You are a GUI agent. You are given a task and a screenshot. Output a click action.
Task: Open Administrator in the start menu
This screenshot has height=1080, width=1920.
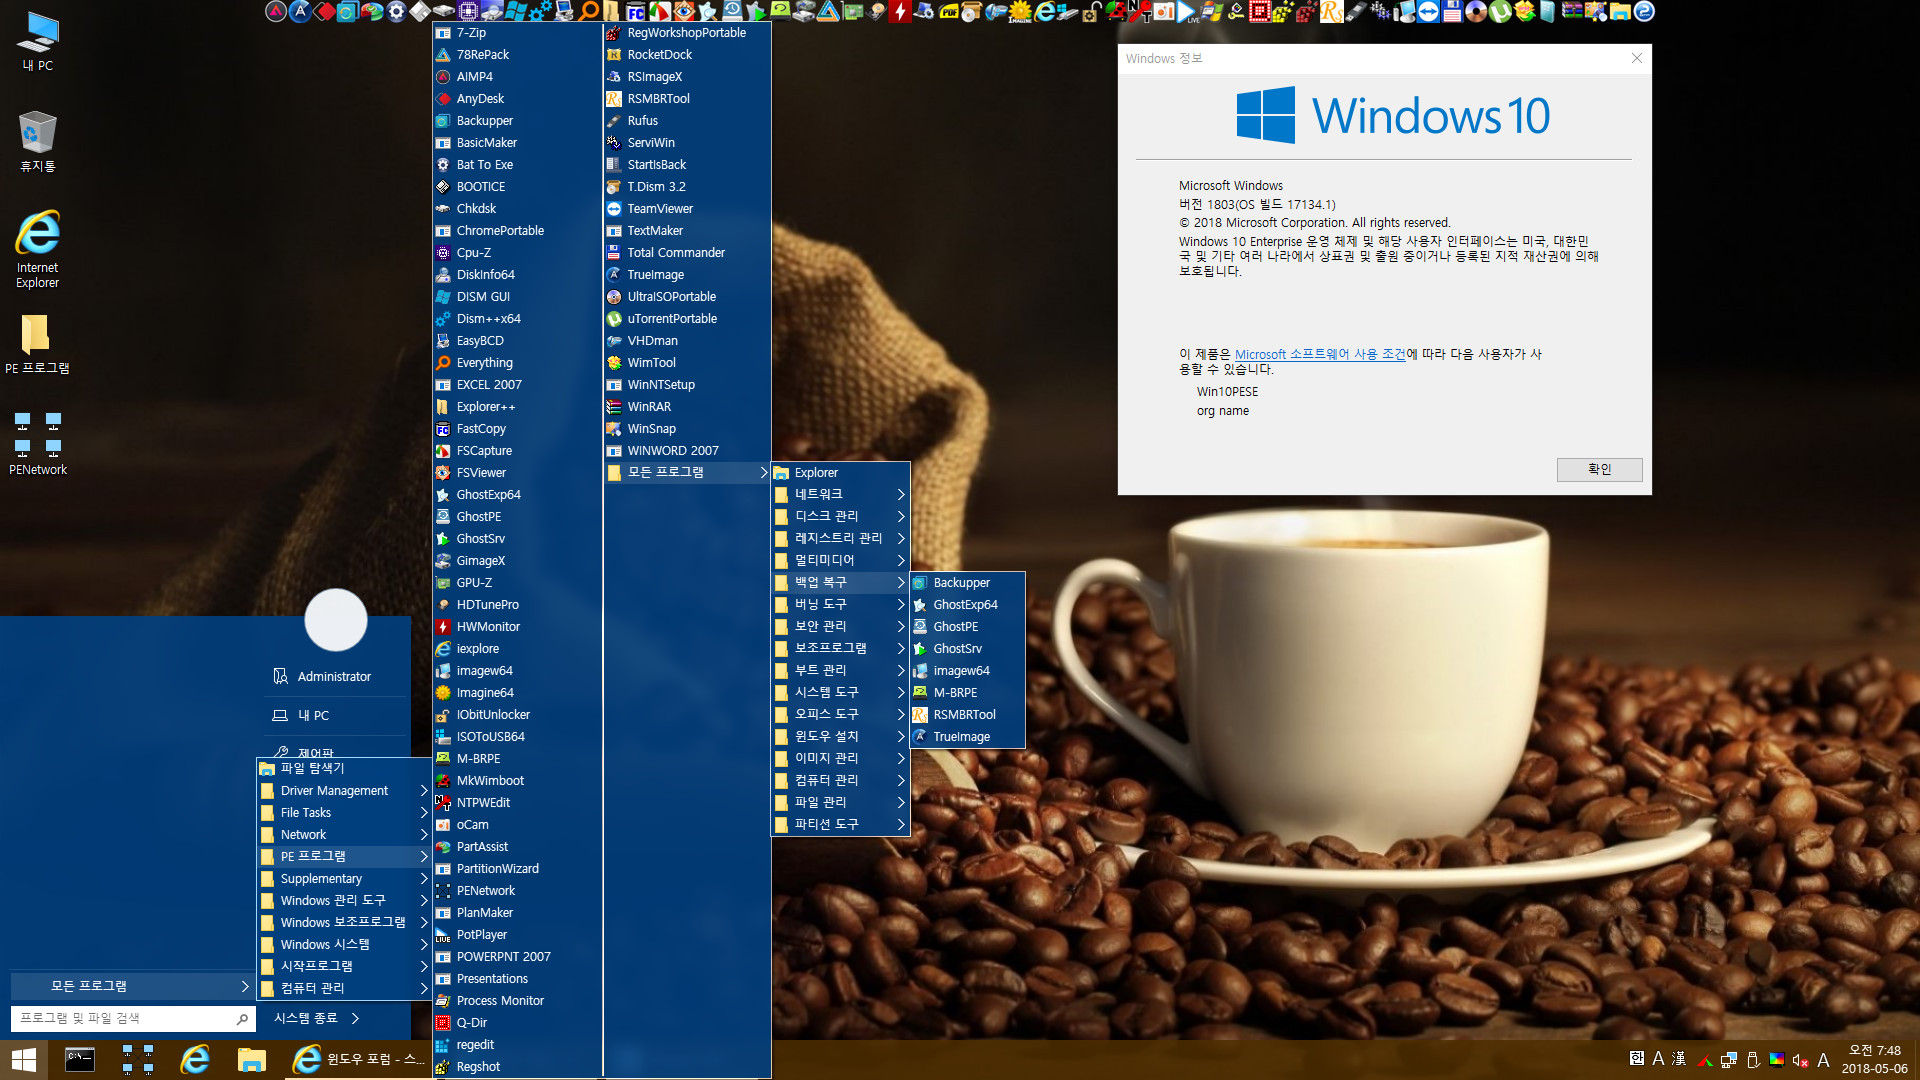[x=334, y=677]
